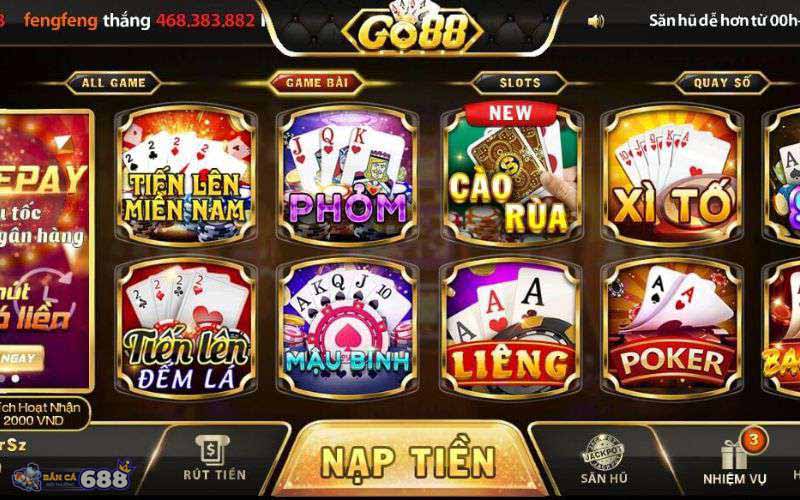800x500 pixels.
Task: Open the new Cào Rùa game
Action: [x=512, y=176]
